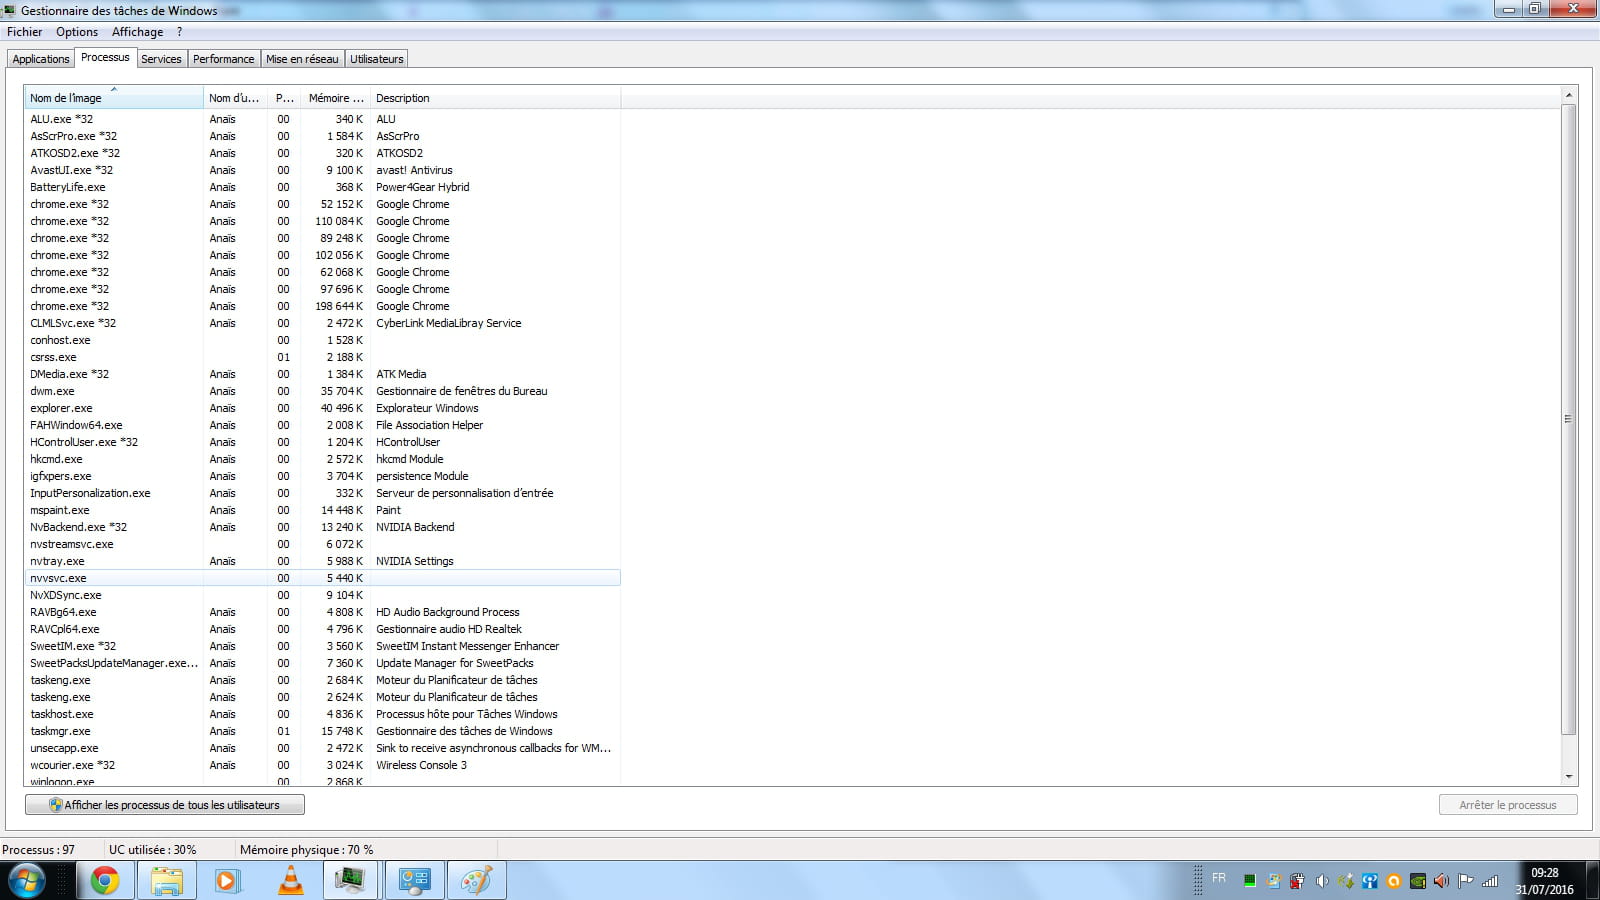Switch to the Performance tab
Image resolution: width=1600 pixels, height=900 pixels.
pyautogui.click(x=224, y=59)
